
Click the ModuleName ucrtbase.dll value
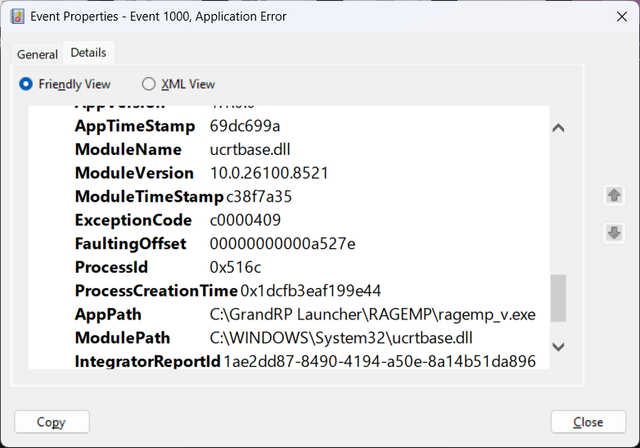[250, 150]
